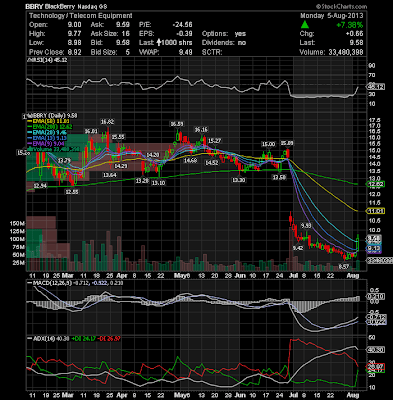Click the Last 1000 shrs entry
Image resolution: width=393 pixels, height=400 pixels.
[166, 43]
